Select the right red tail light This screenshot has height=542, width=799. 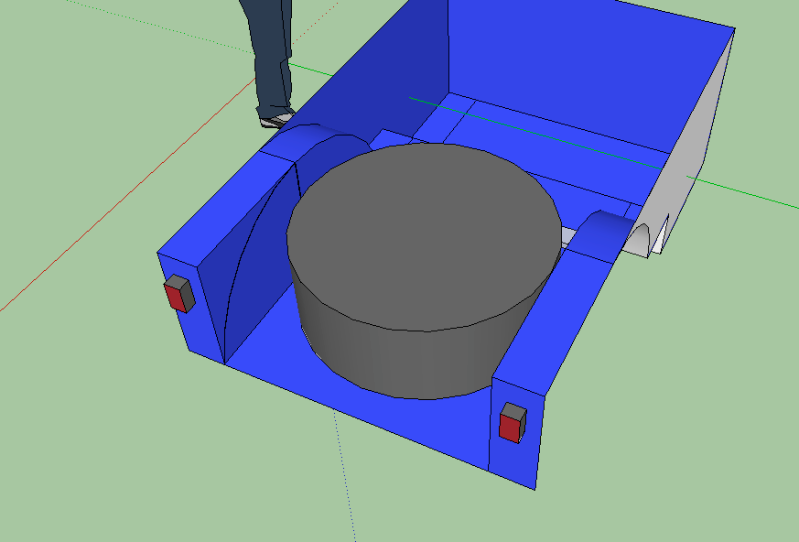511,423
